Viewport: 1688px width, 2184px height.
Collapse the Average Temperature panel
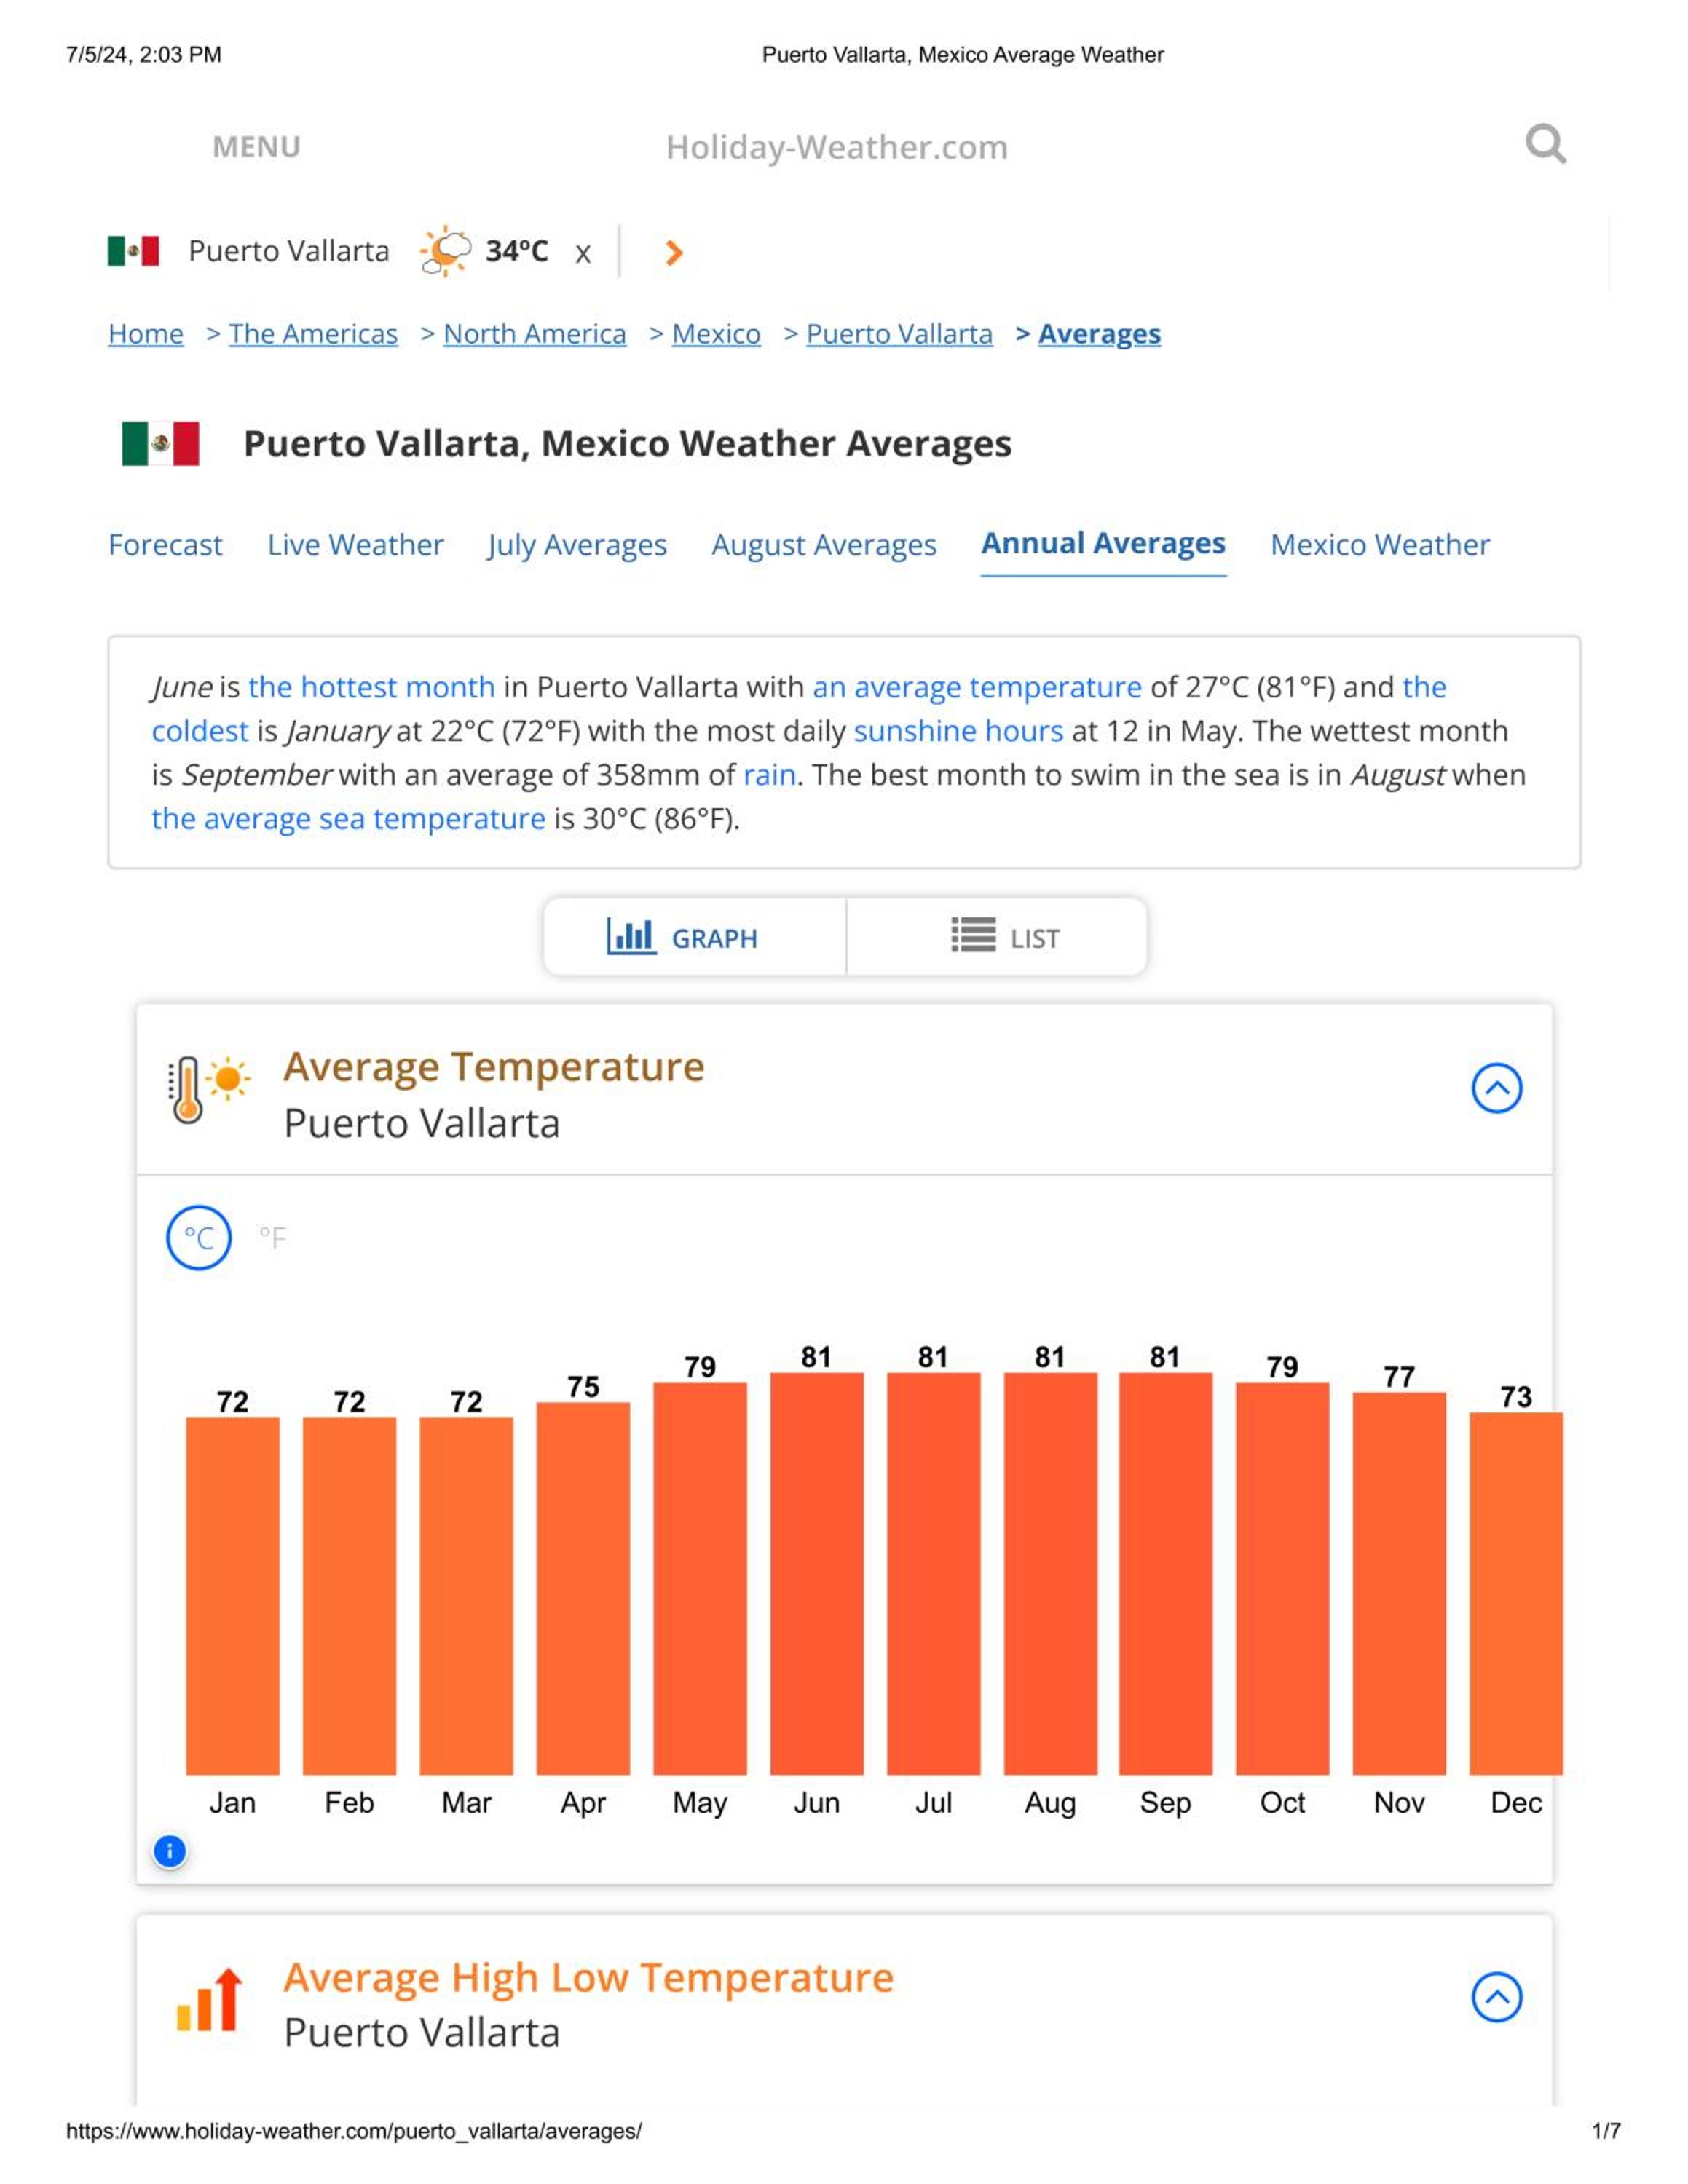tap(1496, 1088)
